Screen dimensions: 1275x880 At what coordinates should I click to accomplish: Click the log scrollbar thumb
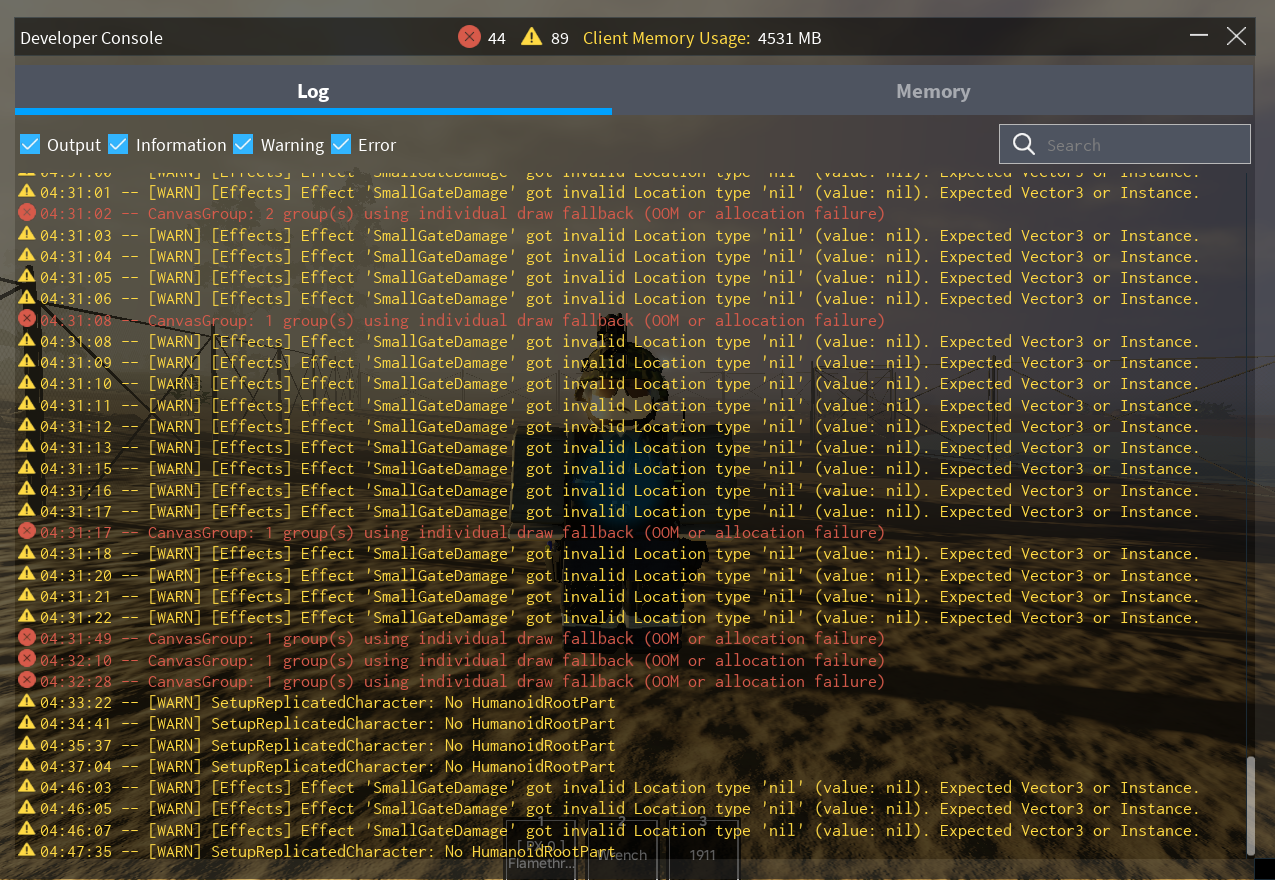[1250, 805]
